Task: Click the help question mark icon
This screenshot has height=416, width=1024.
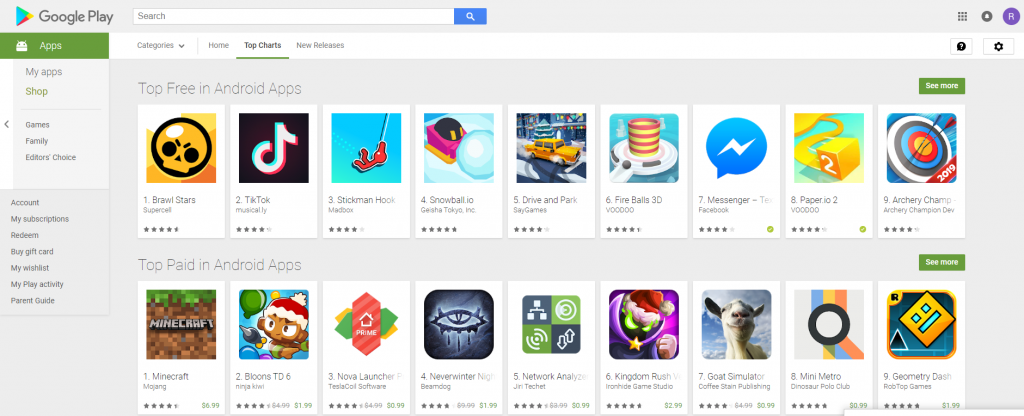Action: click(961, 46)
